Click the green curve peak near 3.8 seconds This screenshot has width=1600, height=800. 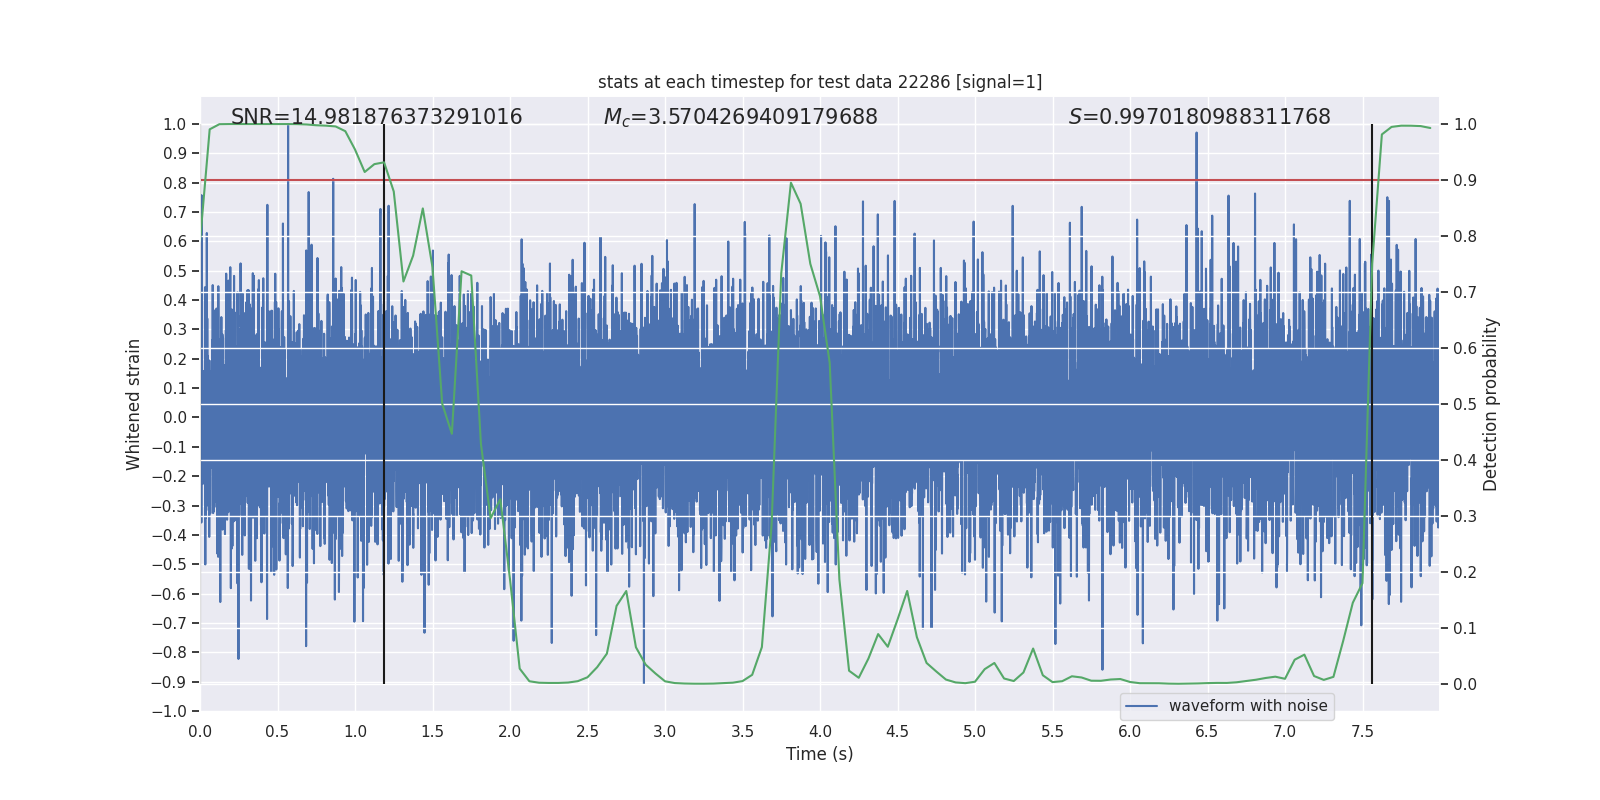791,183
